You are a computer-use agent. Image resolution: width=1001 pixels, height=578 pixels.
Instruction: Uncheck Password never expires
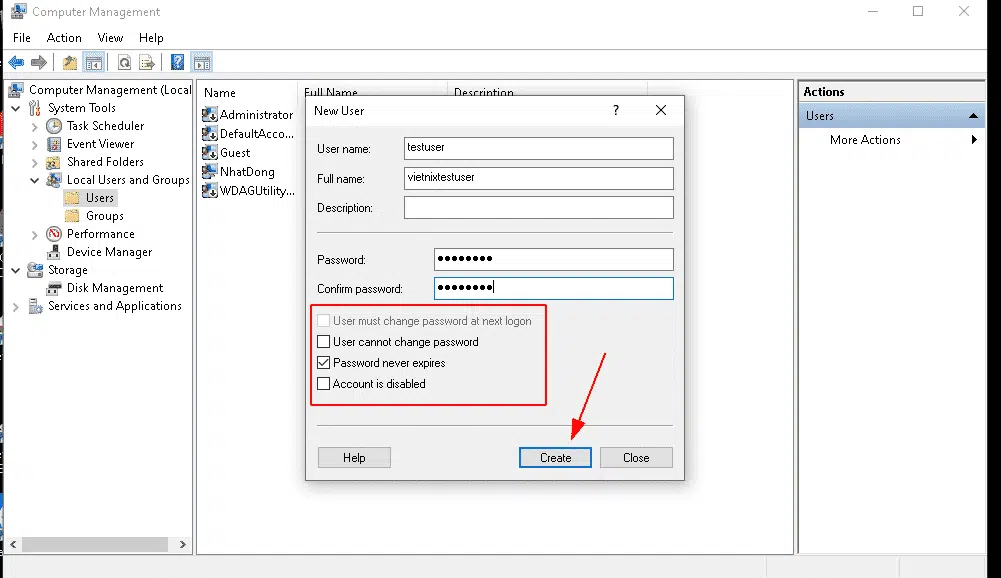click(323, 362)
